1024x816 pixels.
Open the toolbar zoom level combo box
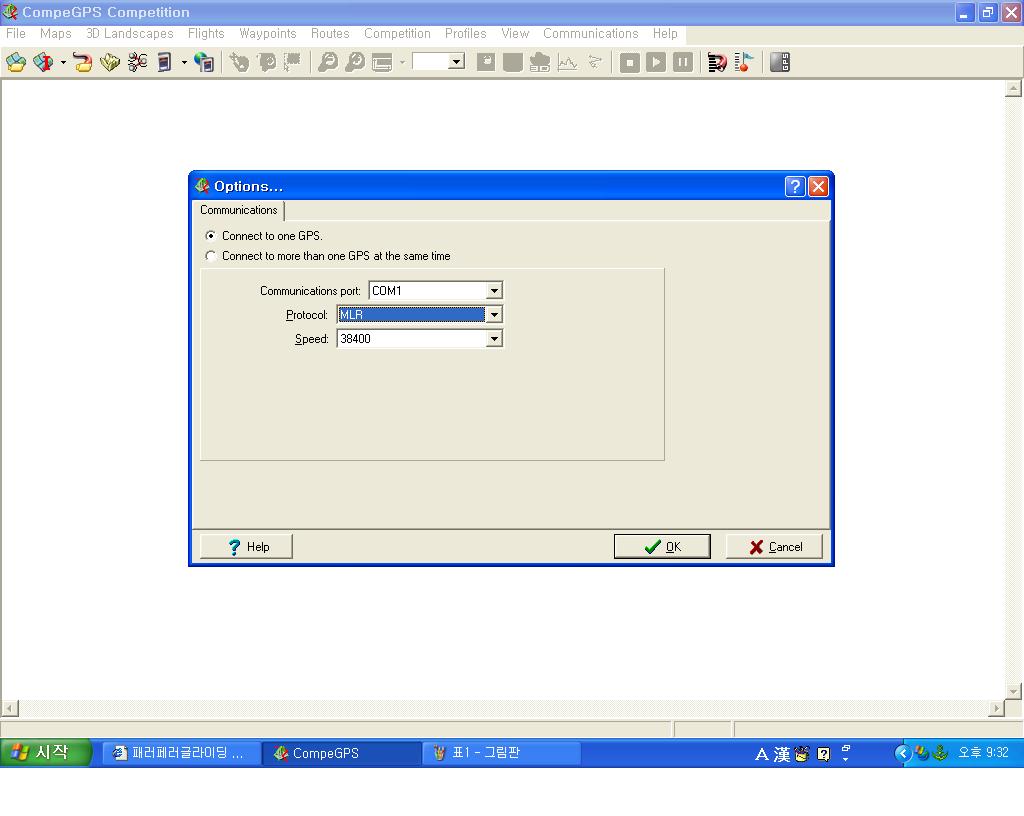point(439,62)
